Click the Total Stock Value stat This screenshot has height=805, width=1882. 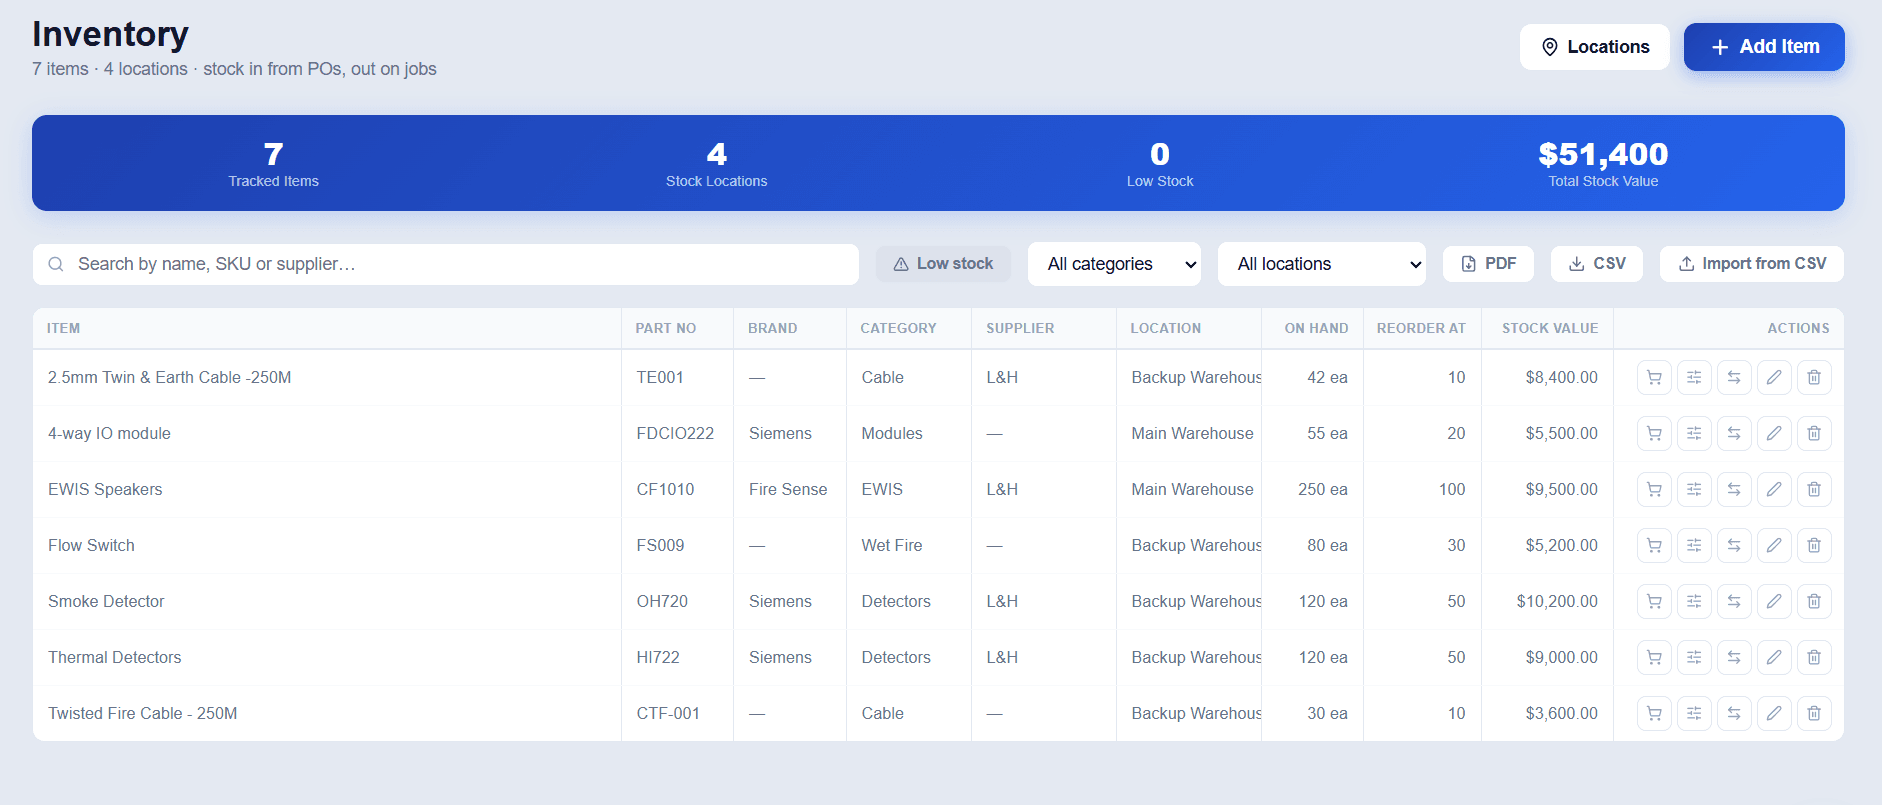coord(1603,163)
